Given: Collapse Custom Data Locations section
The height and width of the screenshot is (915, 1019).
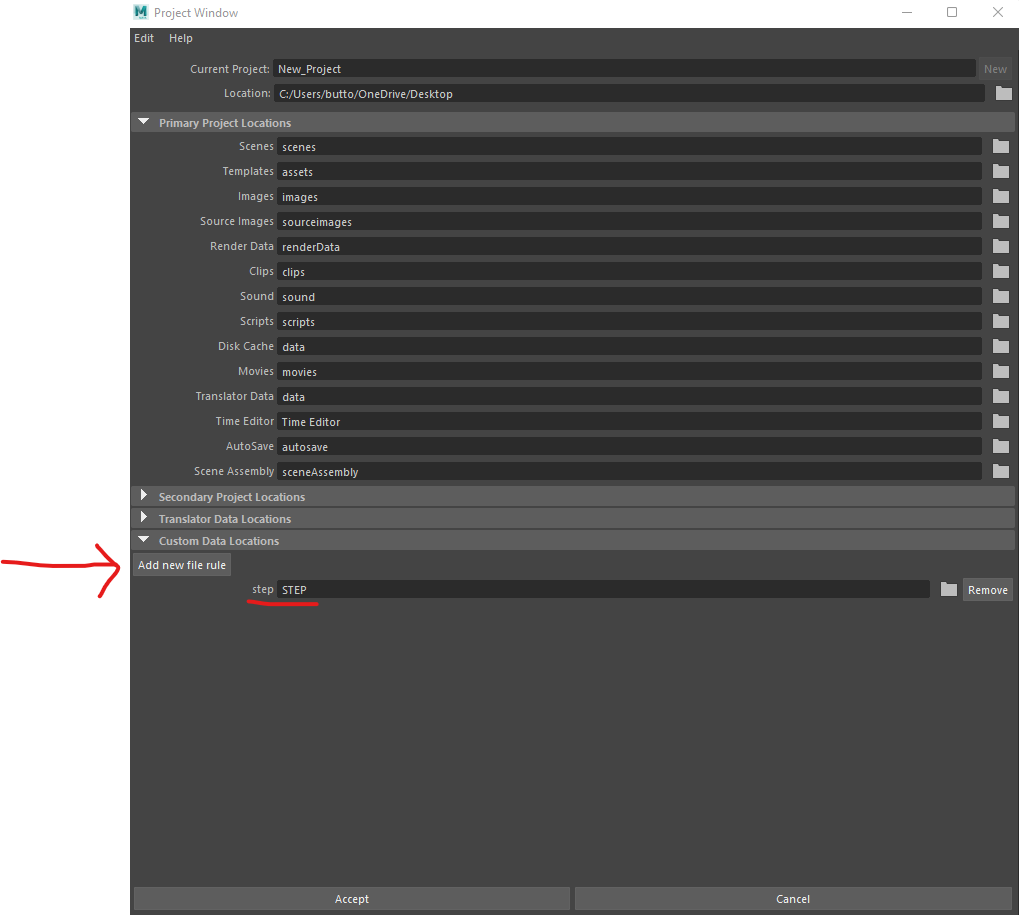Looking at the screenshot, I should [x=144, y=540].
